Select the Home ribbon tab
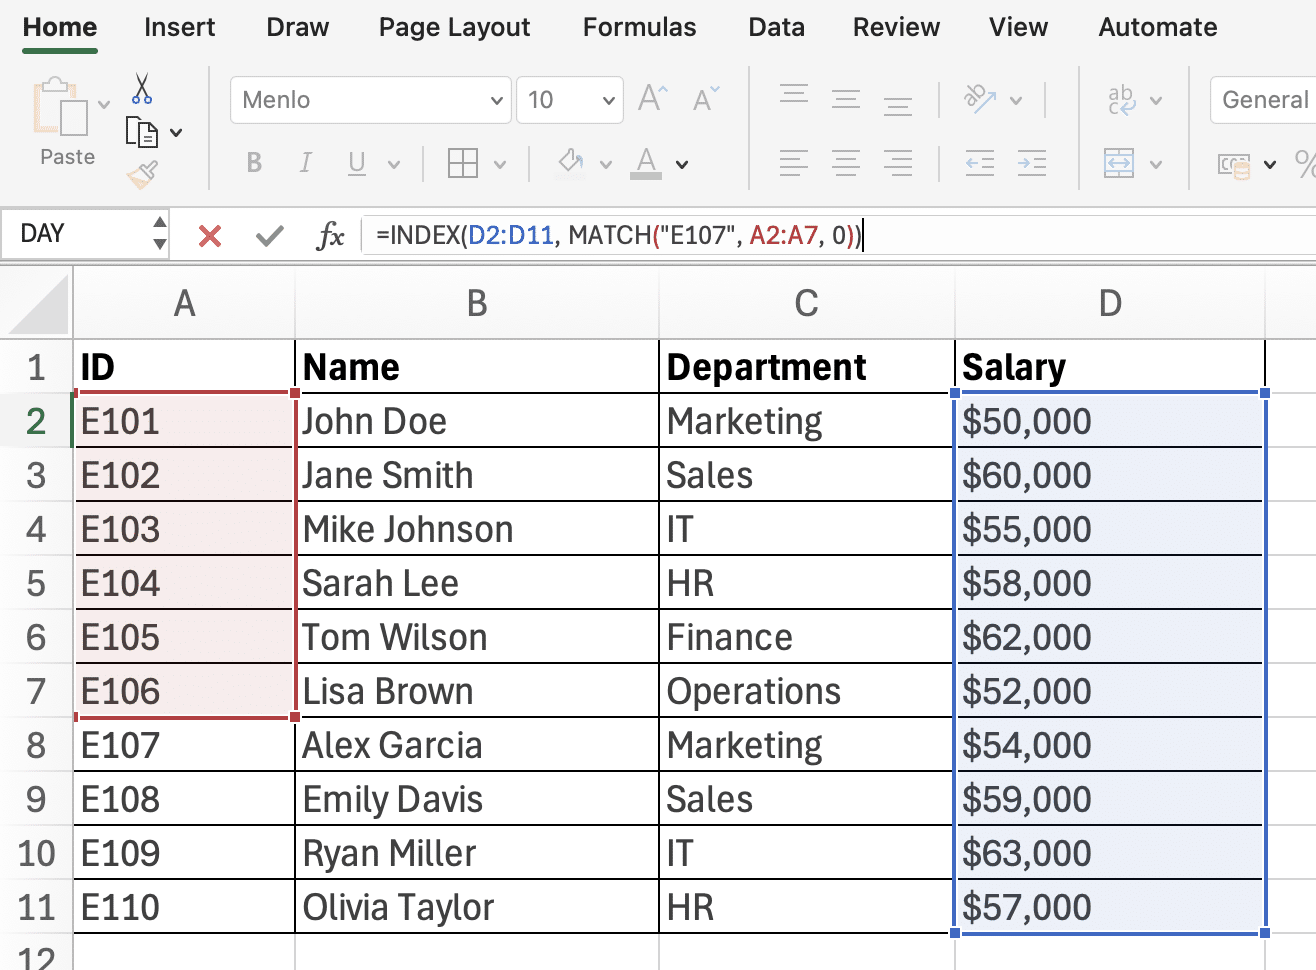Image resolution: width=1316 pixels, height=970 pixels. tap(60, 27)
